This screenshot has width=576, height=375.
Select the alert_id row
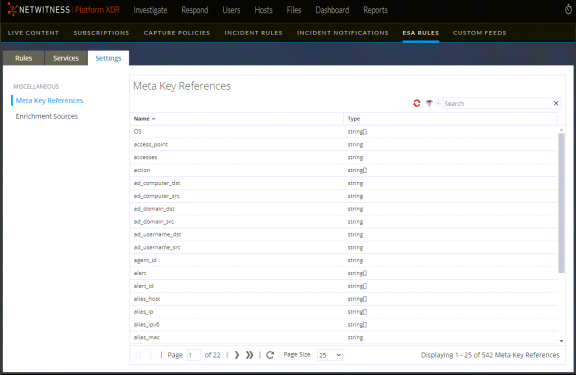pos(344,286)
